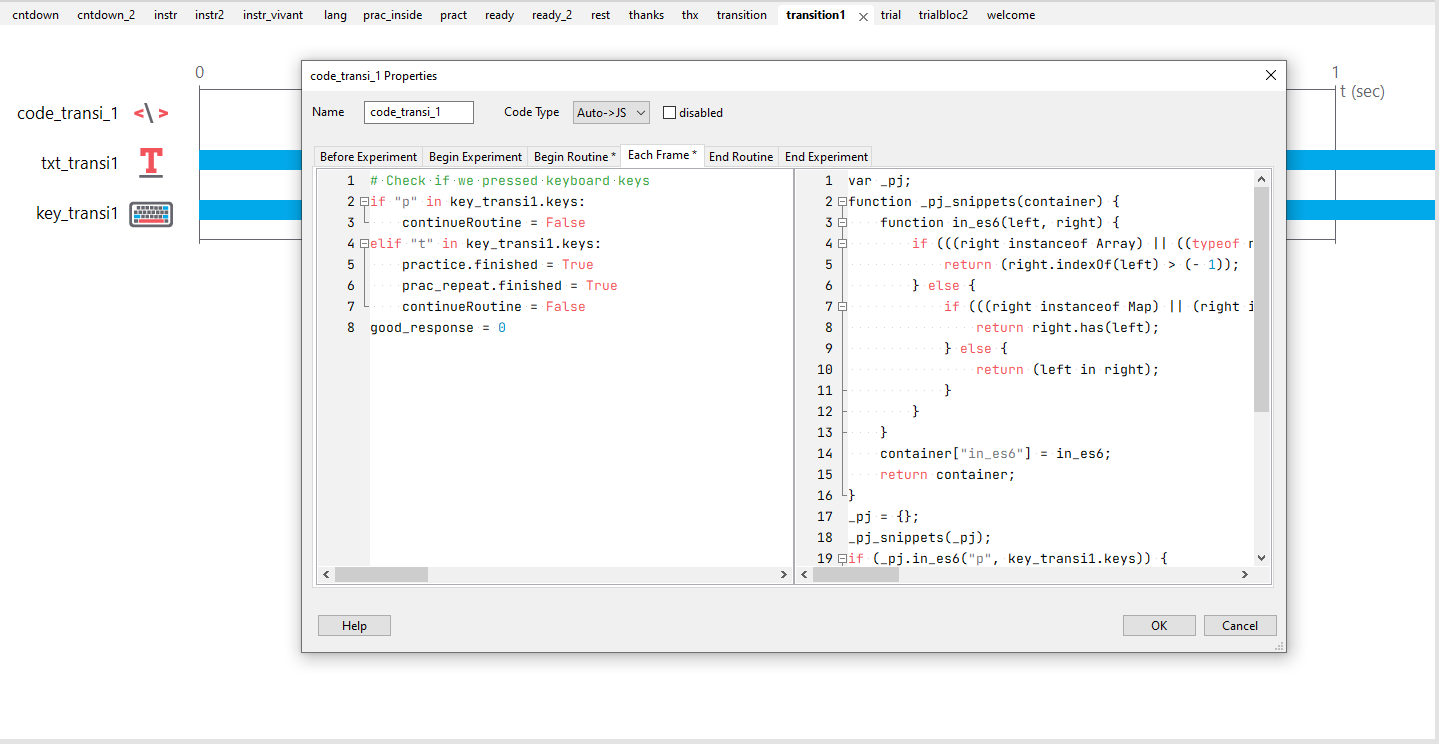Open the ready_2 routine tab

(x=552, y=15)
